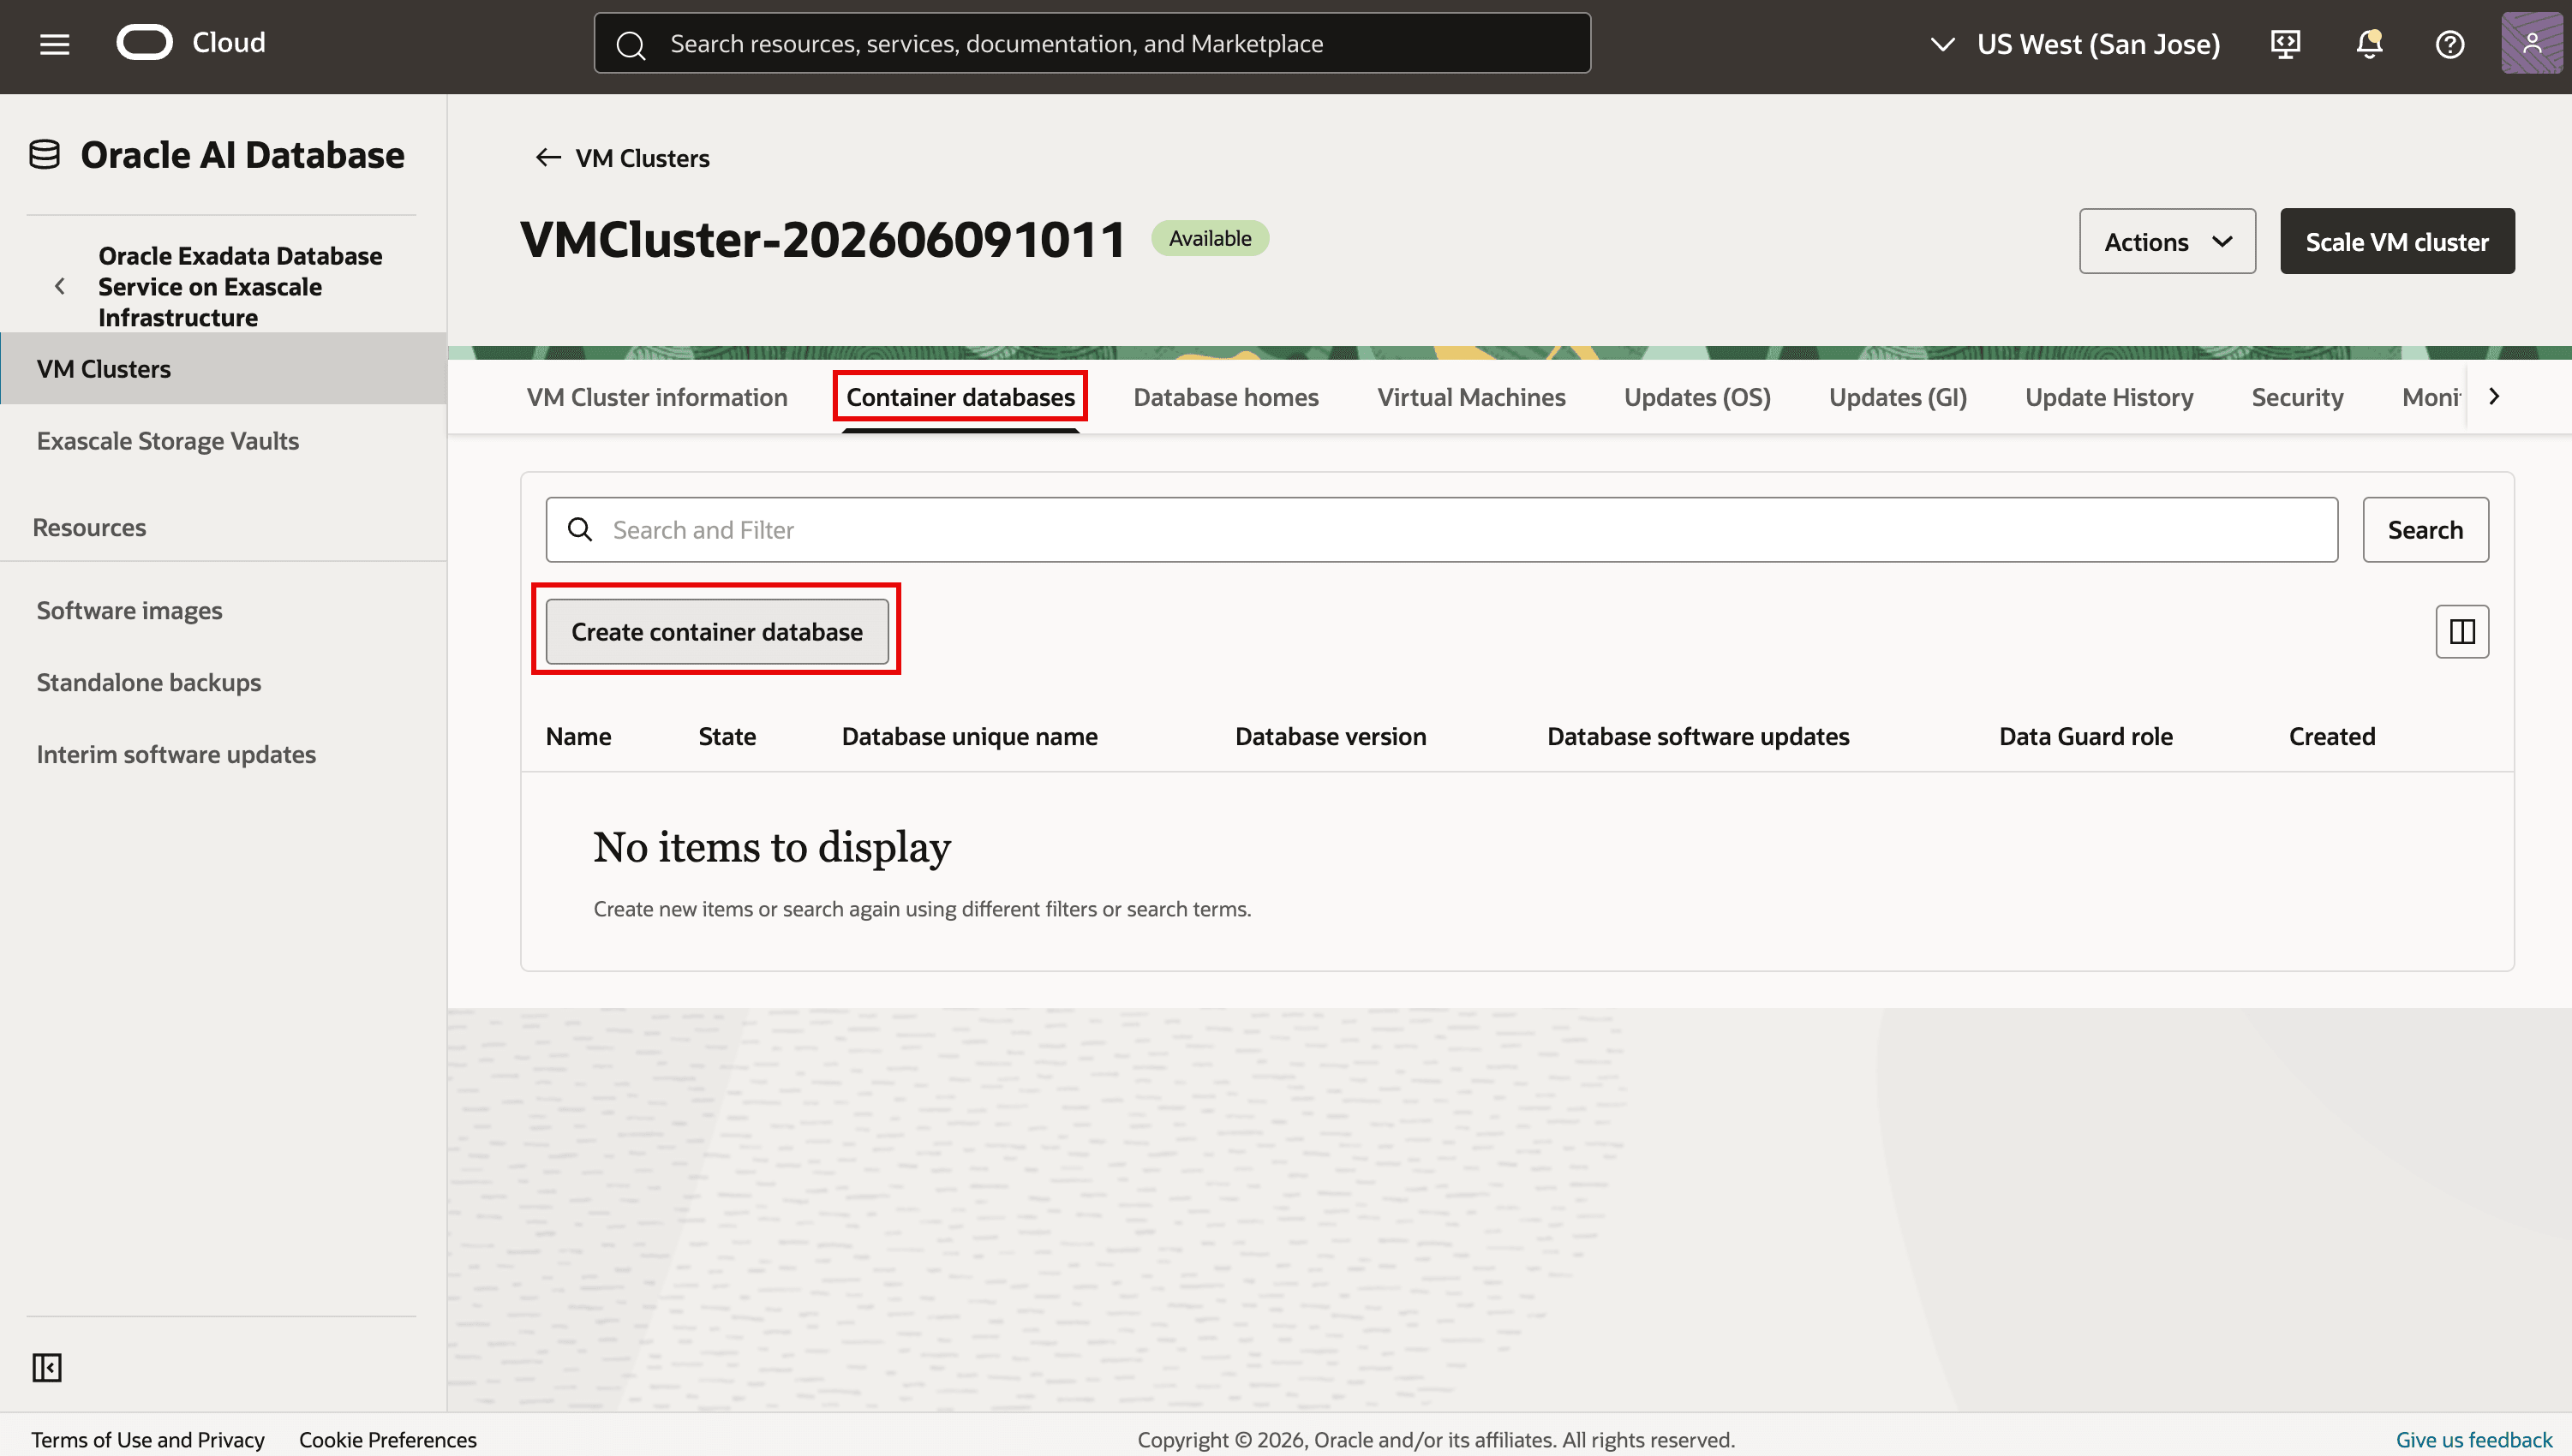
Task: Click Create container database button
Action: [717, 632]
